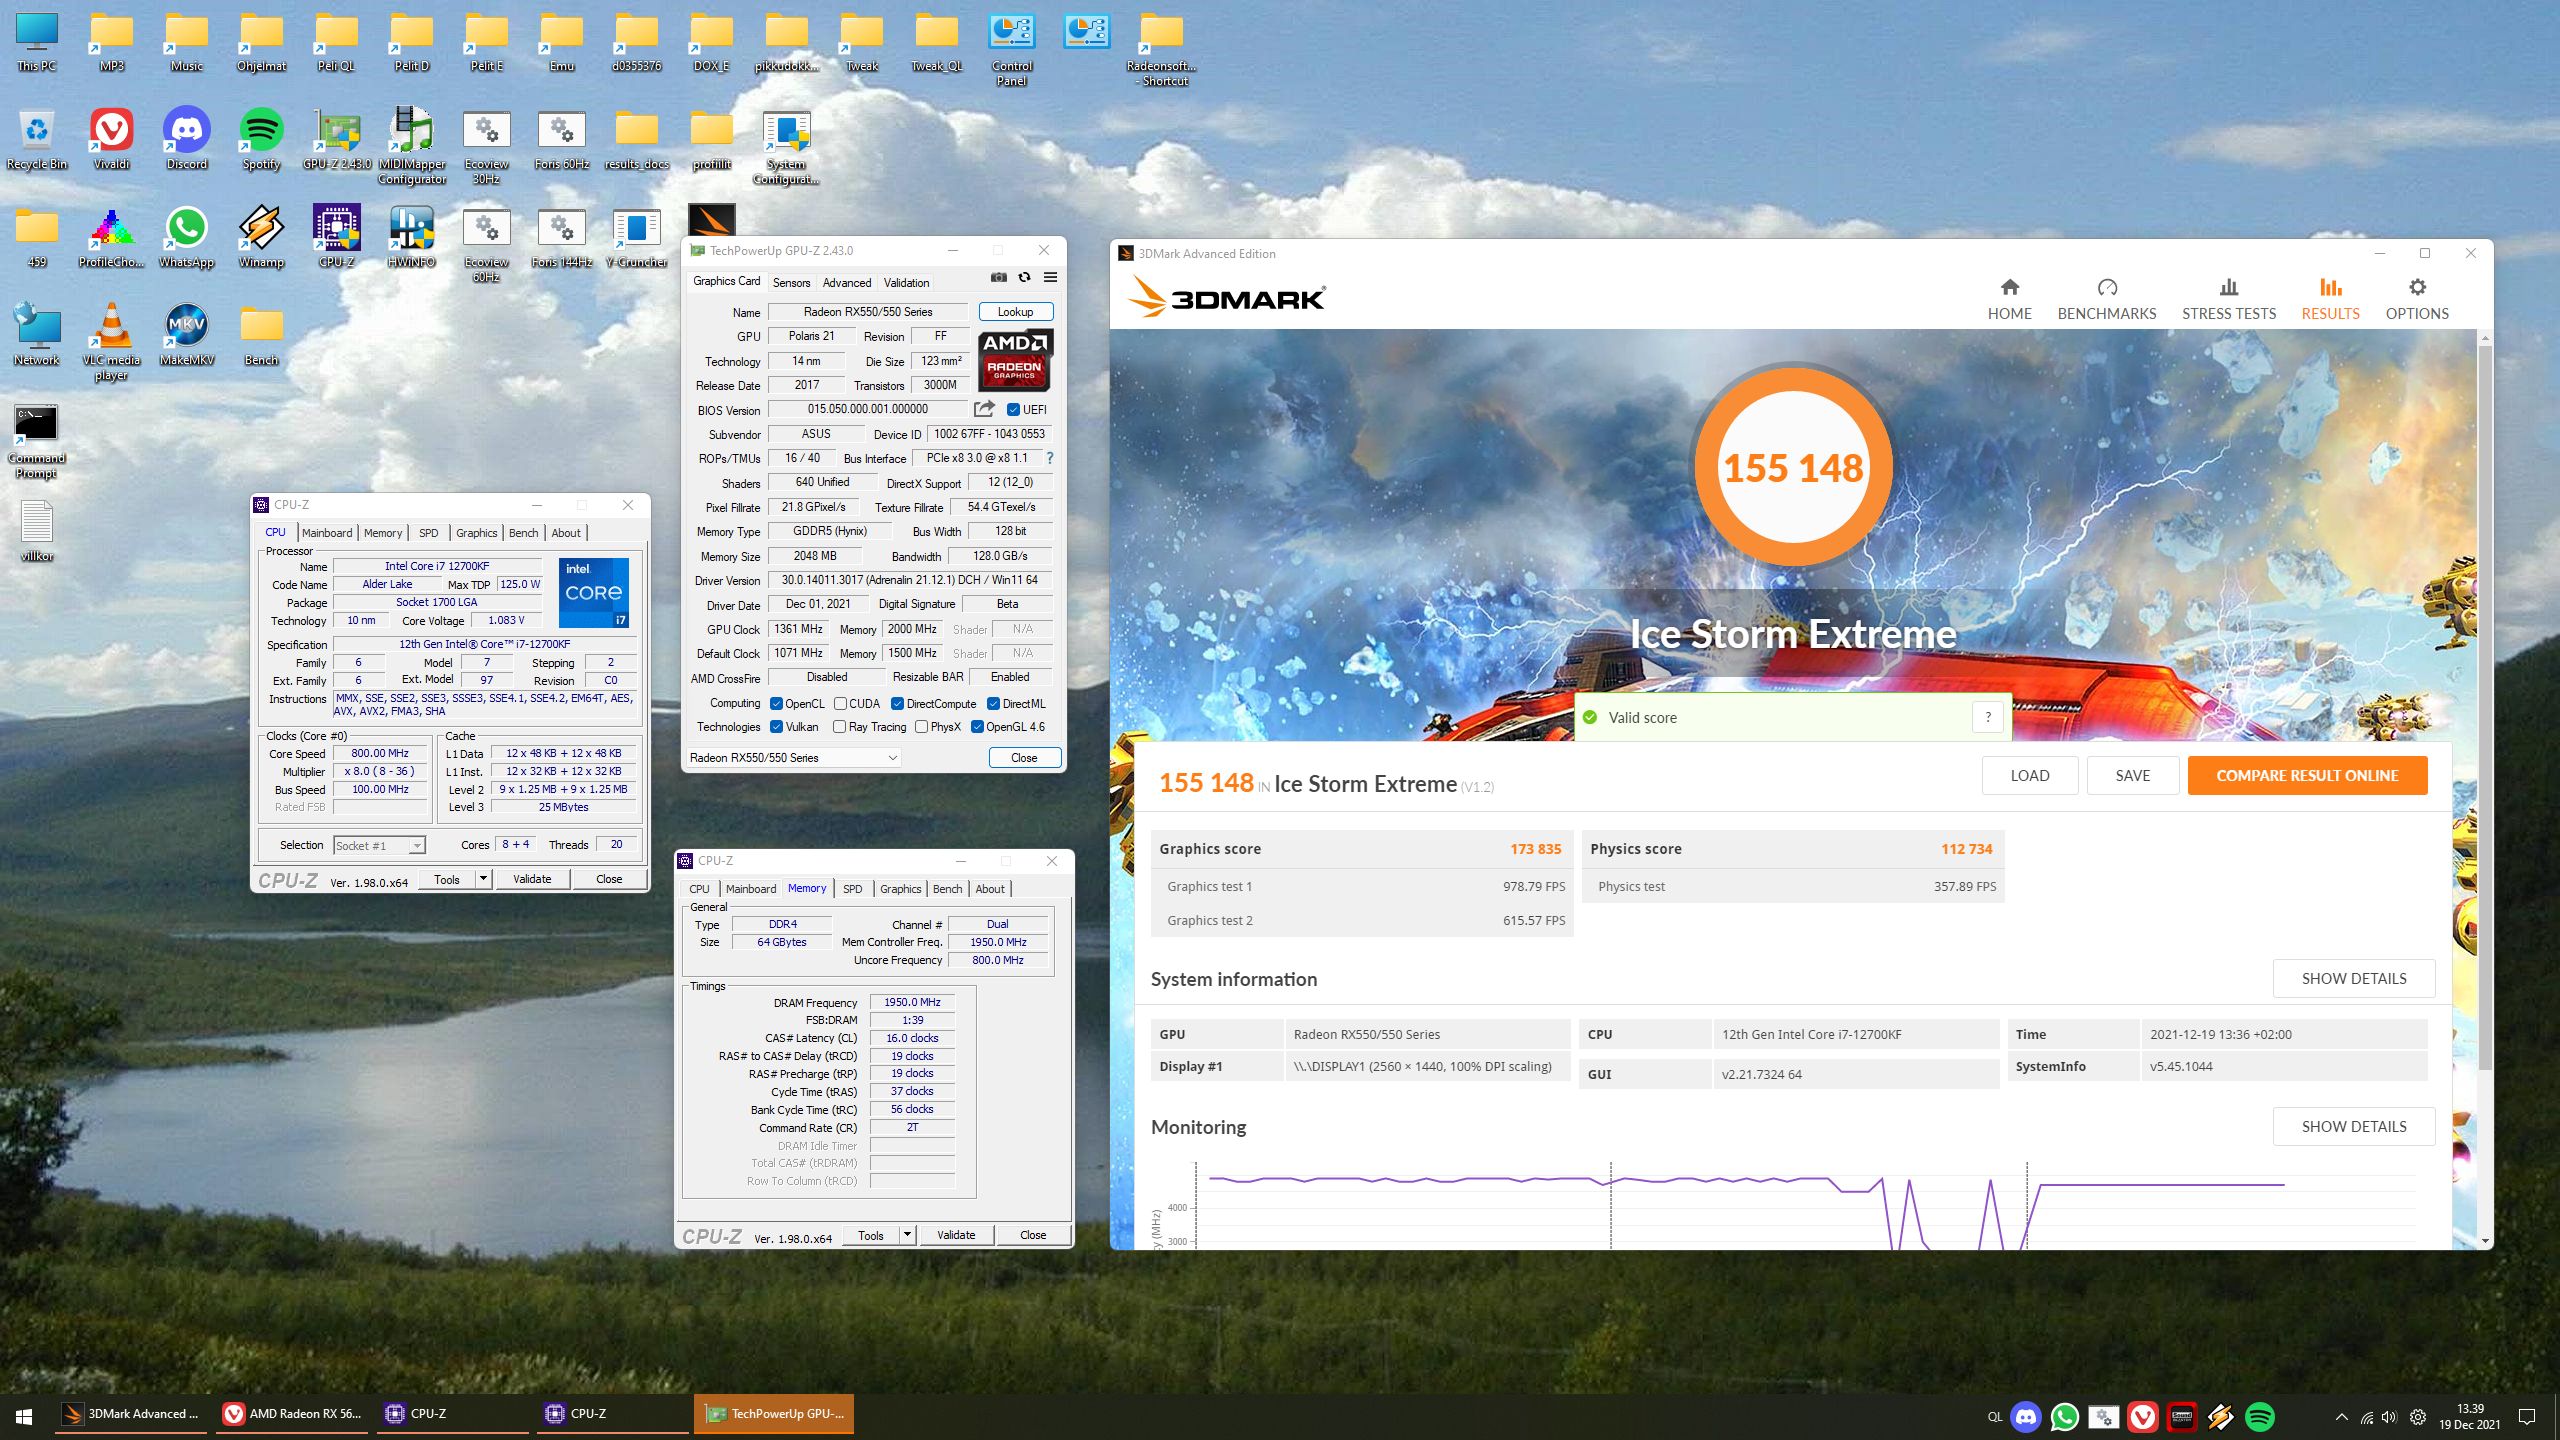Open the Recycle Bin
The image size is (2560, 1440).
pyautogui.click(x=36, y=140)
